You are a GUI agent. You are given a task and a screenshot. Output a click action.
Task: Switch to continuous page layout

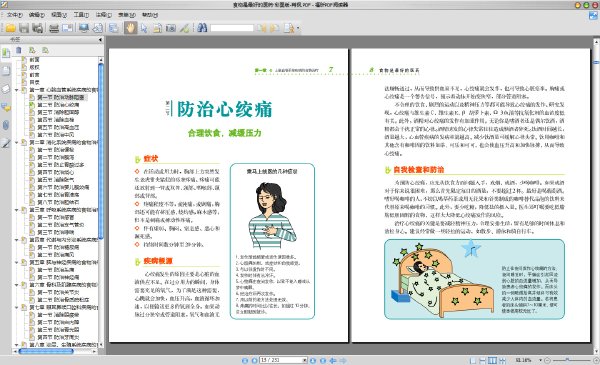483,360
